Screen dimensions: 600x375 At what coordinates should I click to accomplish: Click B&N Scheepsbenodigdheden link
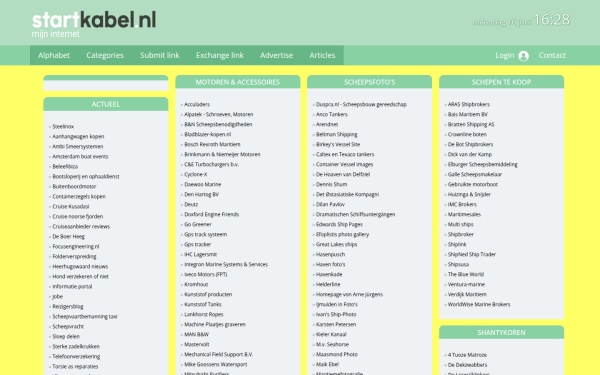pyautogui.click(x=218, y=124)
